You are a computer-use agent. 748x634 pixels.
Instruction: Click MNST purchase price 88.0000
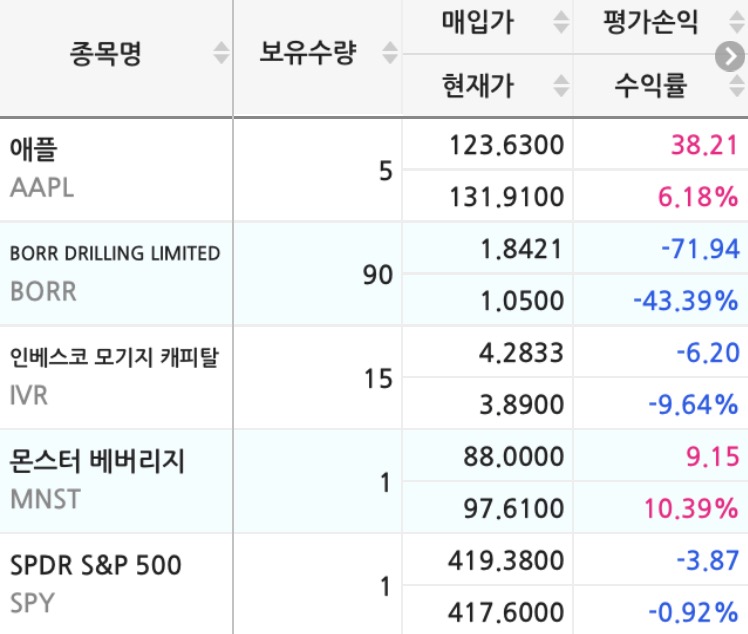coord(514,457)
